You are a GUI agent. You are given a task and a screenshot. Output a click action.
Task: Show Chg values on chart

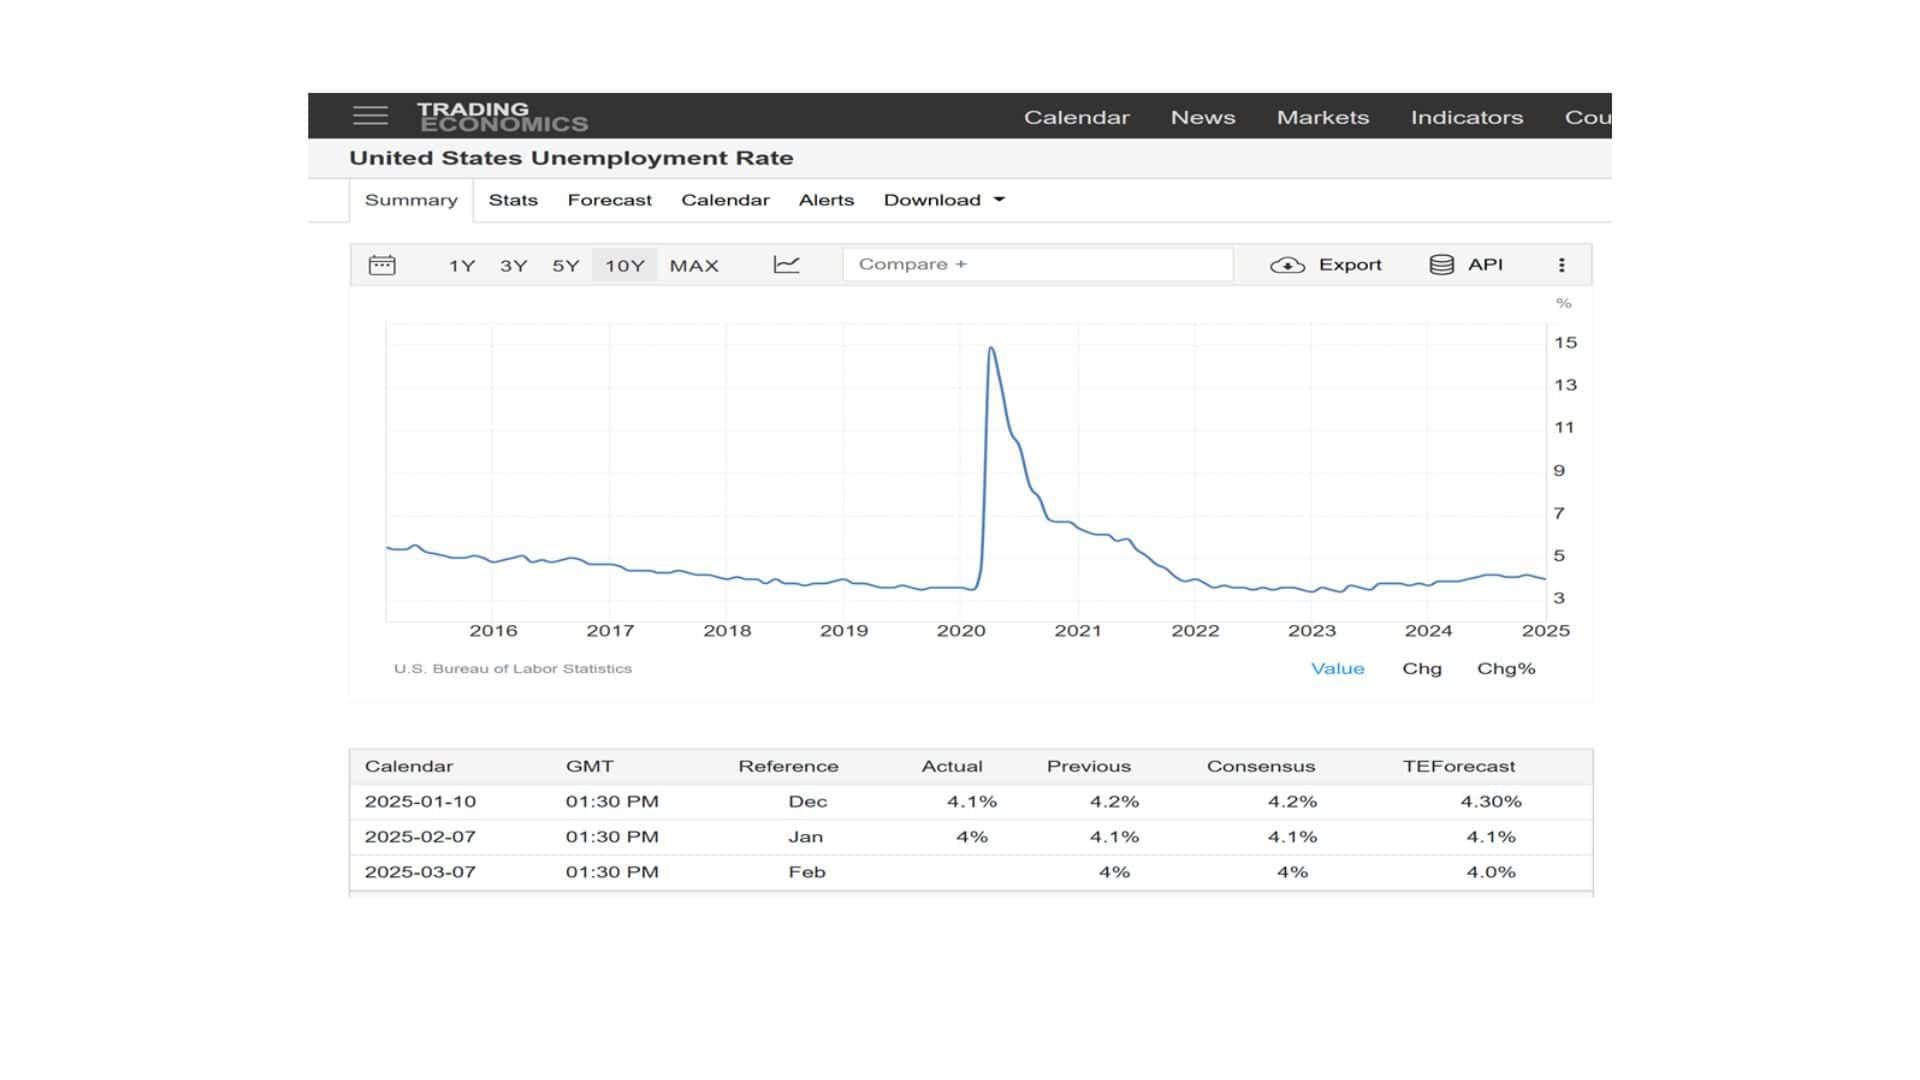[x=1421, y=668]
